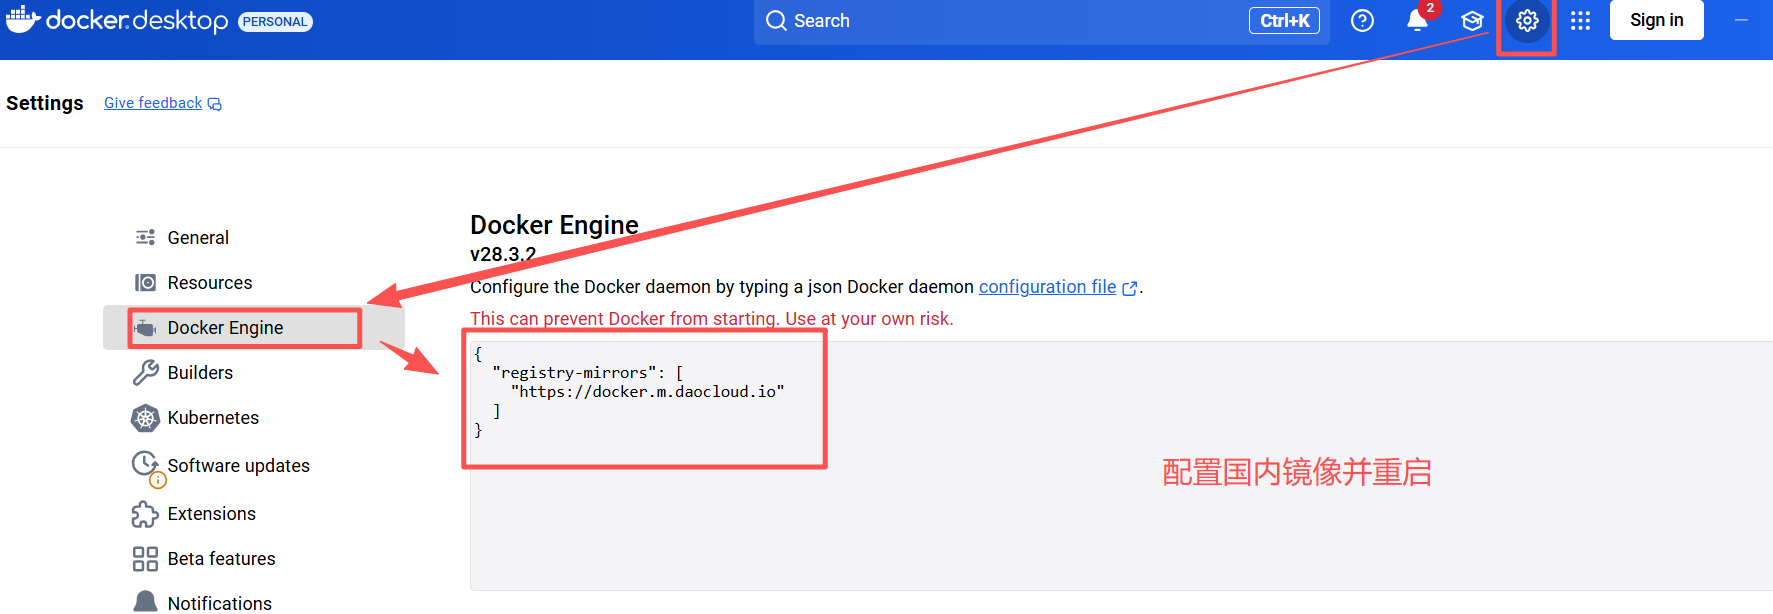
Task: Click the Sign in button
Action: [x=1656, y=20]
